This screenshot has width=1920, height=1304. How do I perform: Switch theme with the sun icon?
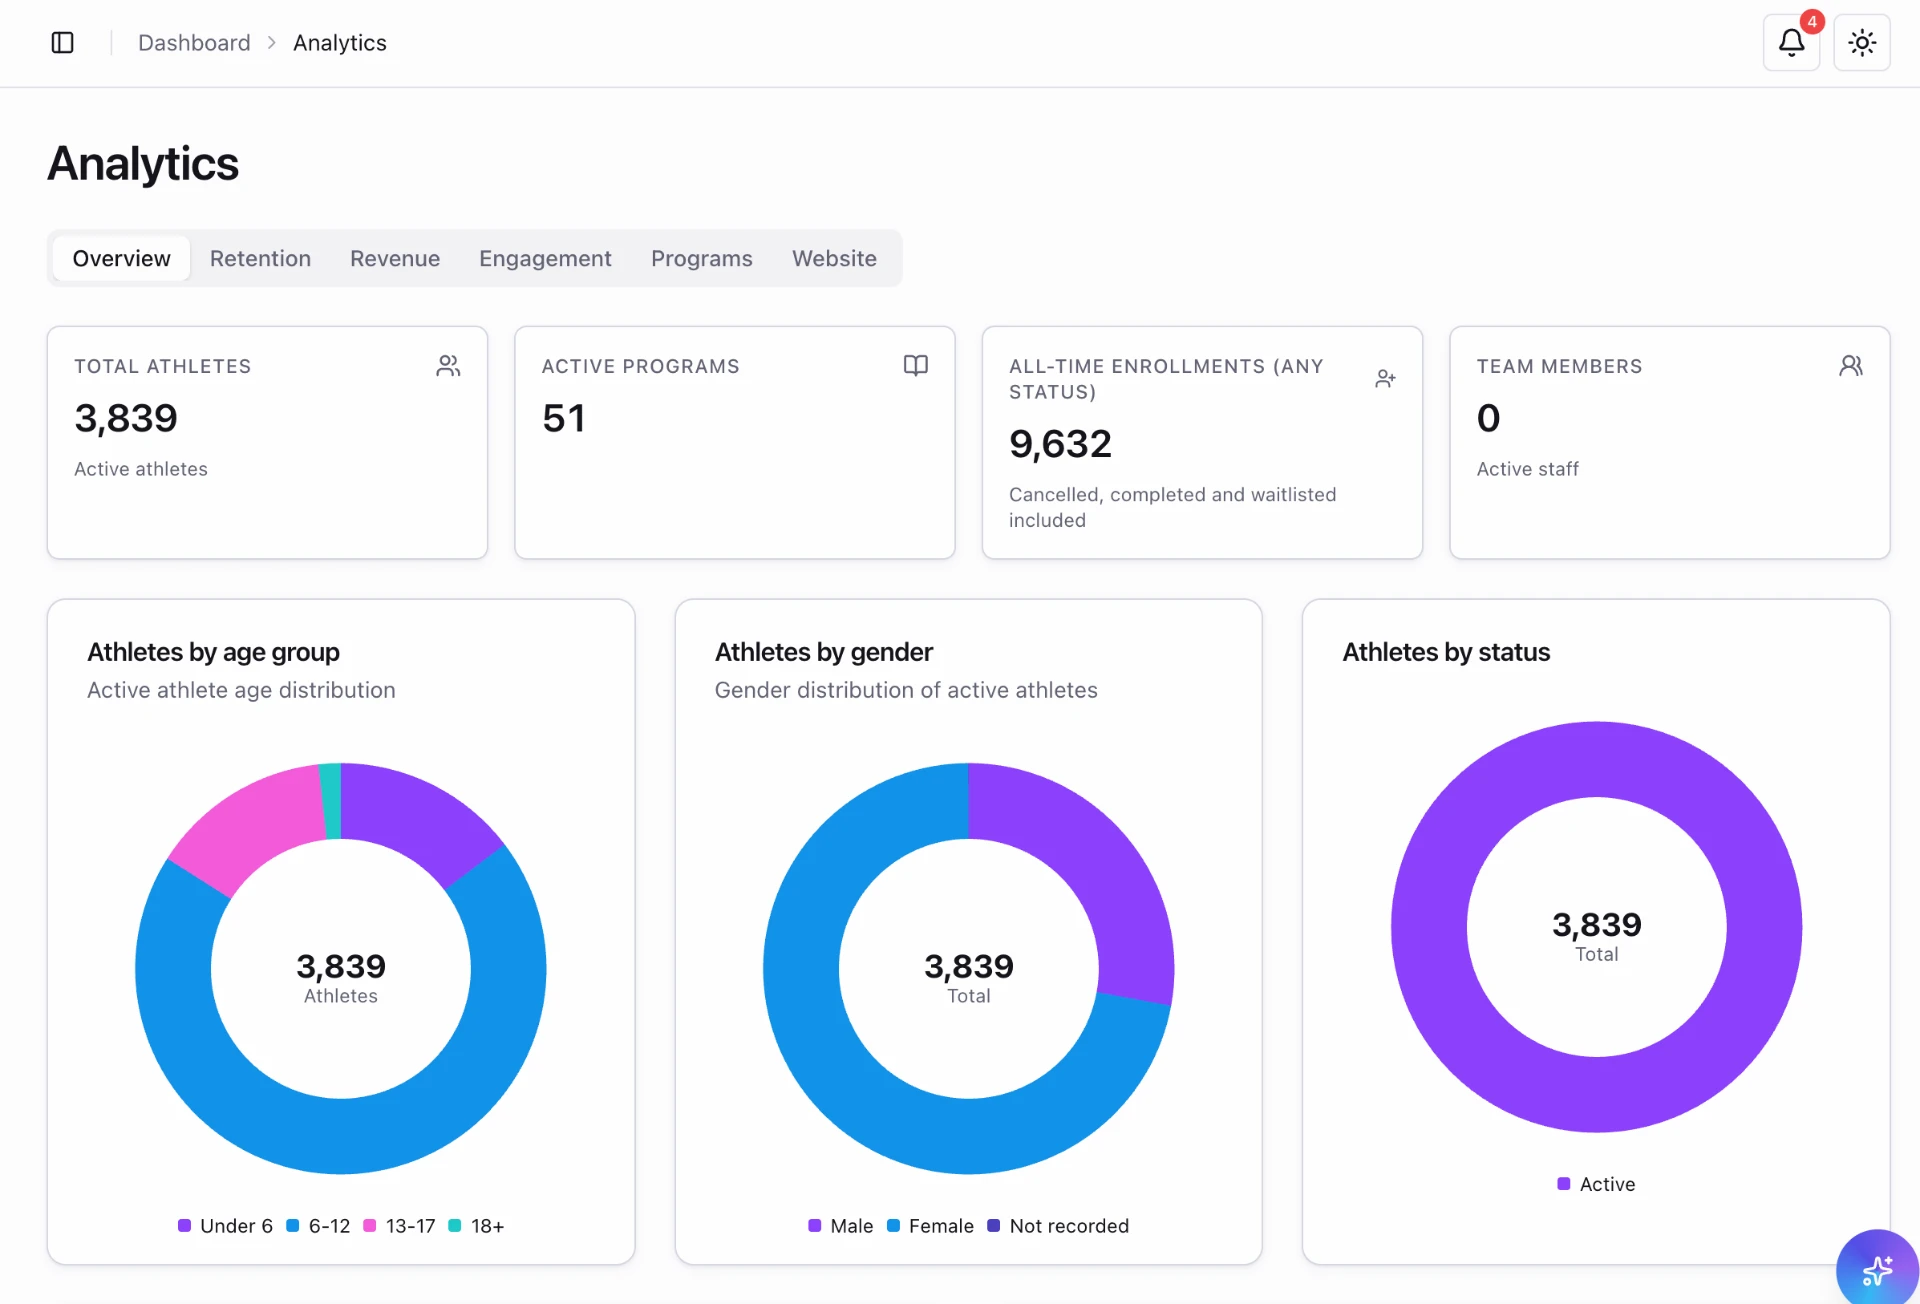[1861, 42]
